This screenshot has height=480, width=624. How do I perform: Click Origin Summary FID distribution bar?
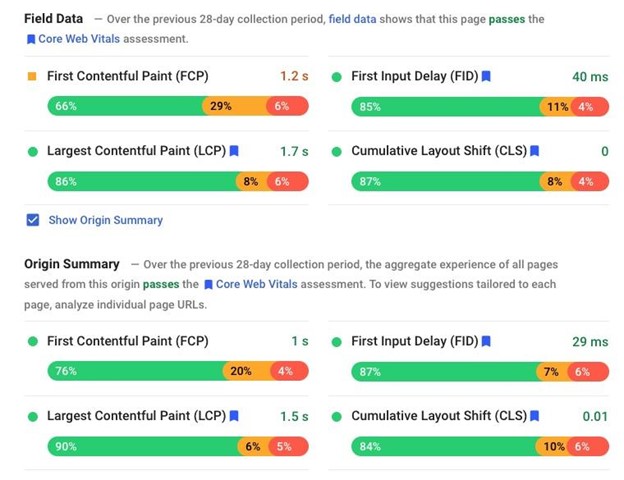[x=480, y=372]
